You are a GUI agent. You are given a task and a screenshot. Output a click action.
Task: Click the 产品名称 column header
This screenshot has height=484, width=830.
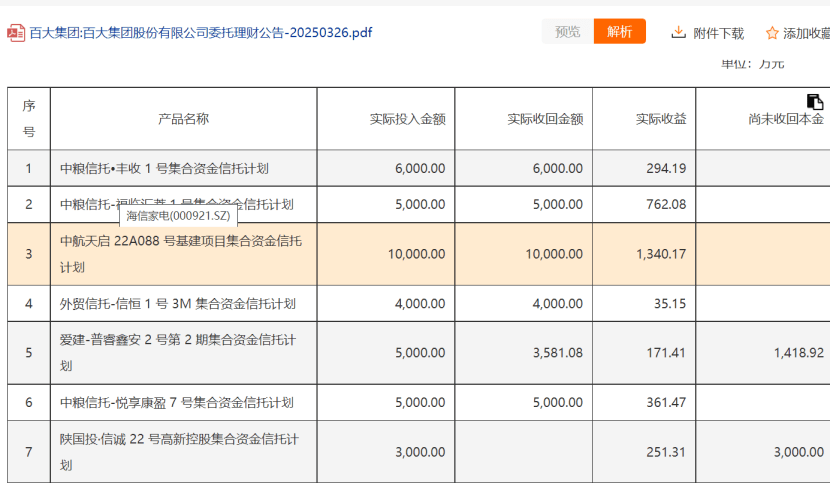[x=184, y=119]
